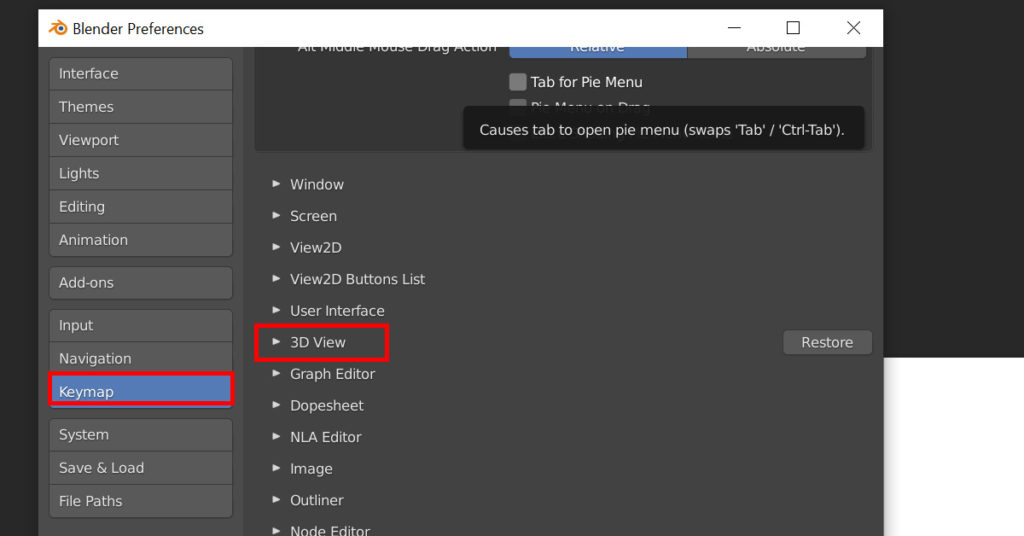This screenshot has height=536, width=1024.
Task: Click the 3D View keymap label
Action: point(317,342)
